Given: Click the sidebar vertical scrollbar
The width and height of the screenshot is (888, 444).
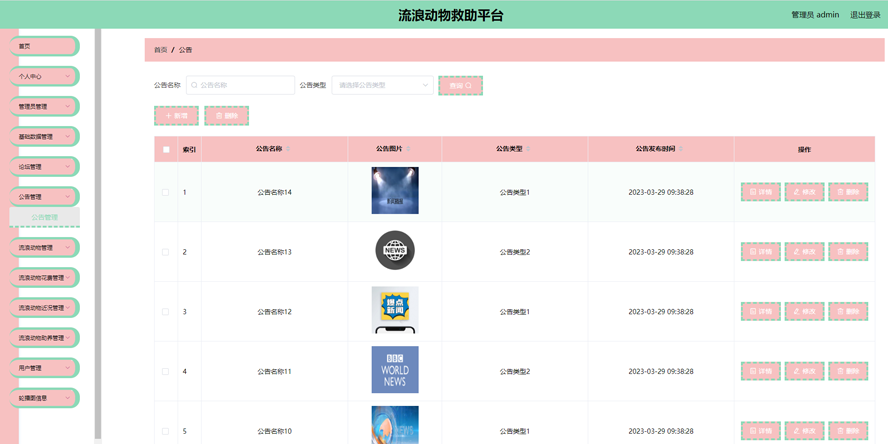Looking at the screenshot, I should 98,236.
